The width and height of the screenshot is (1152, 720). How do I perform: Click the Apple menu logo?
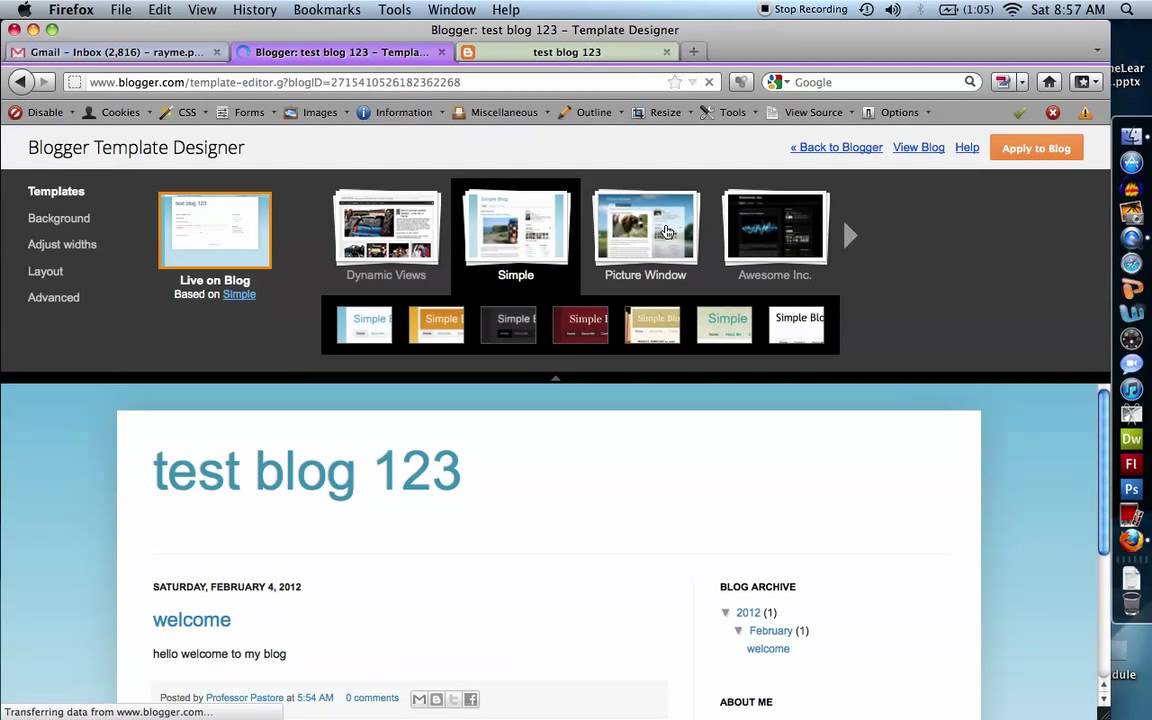[x=24, y=10]
